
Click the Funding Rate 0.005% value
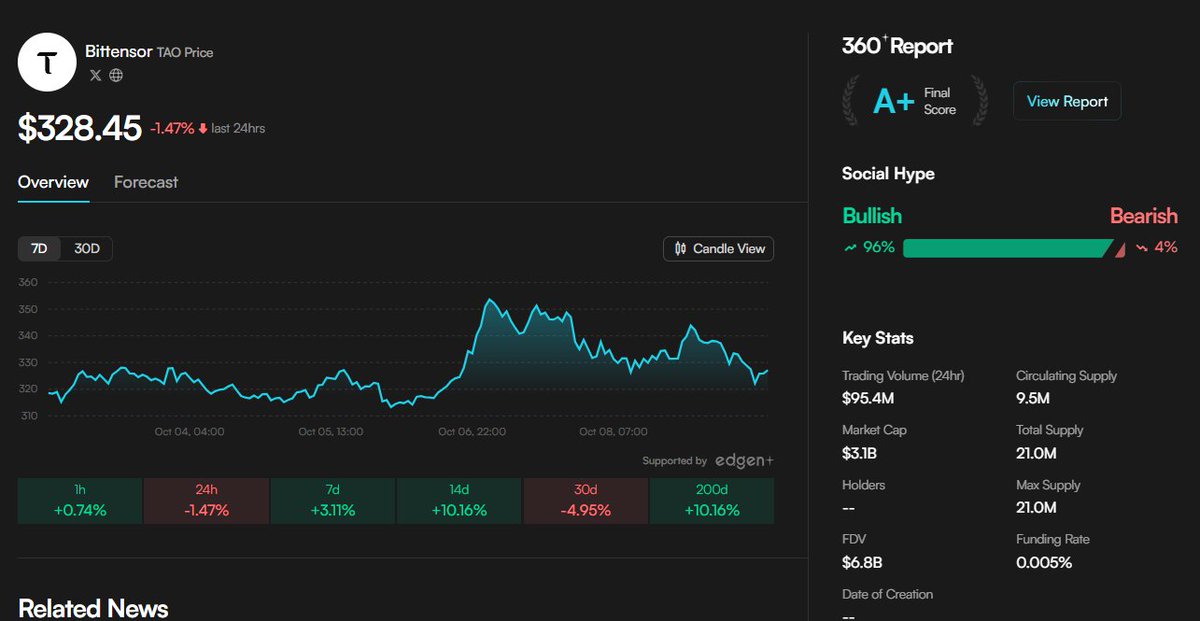[x=1044, y=562]
